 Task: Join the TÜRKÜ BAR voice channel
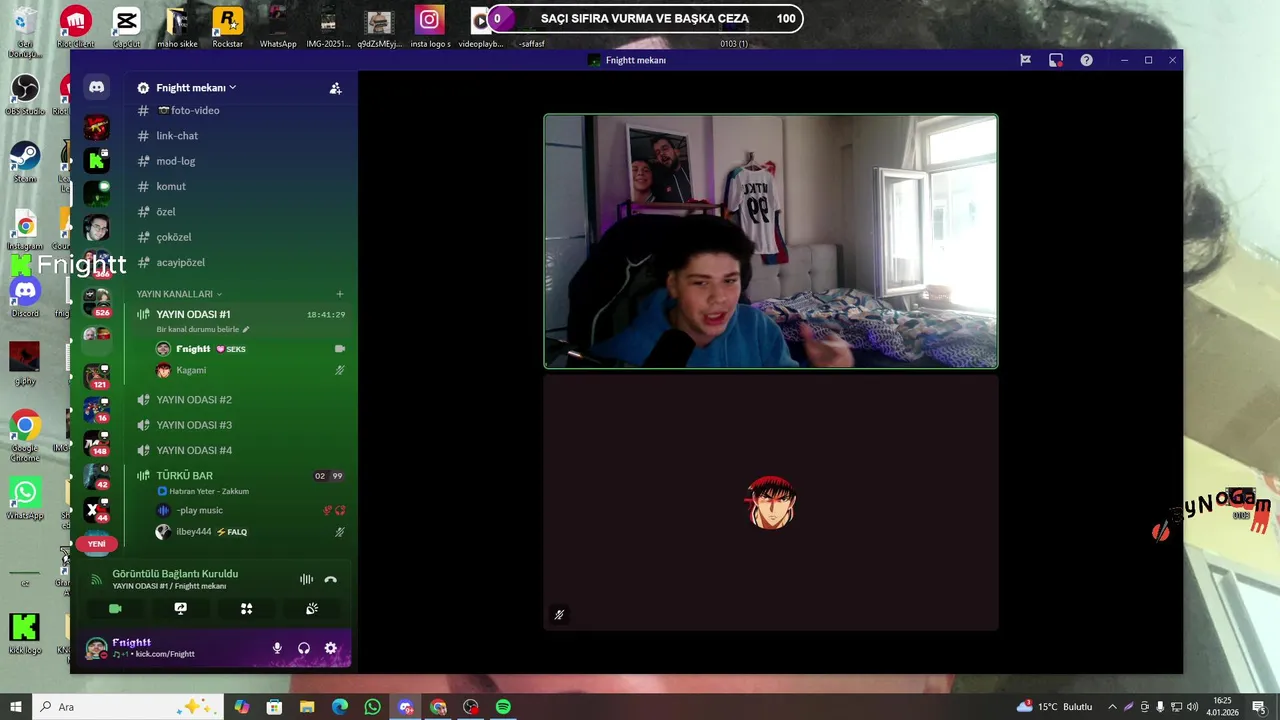184,475
